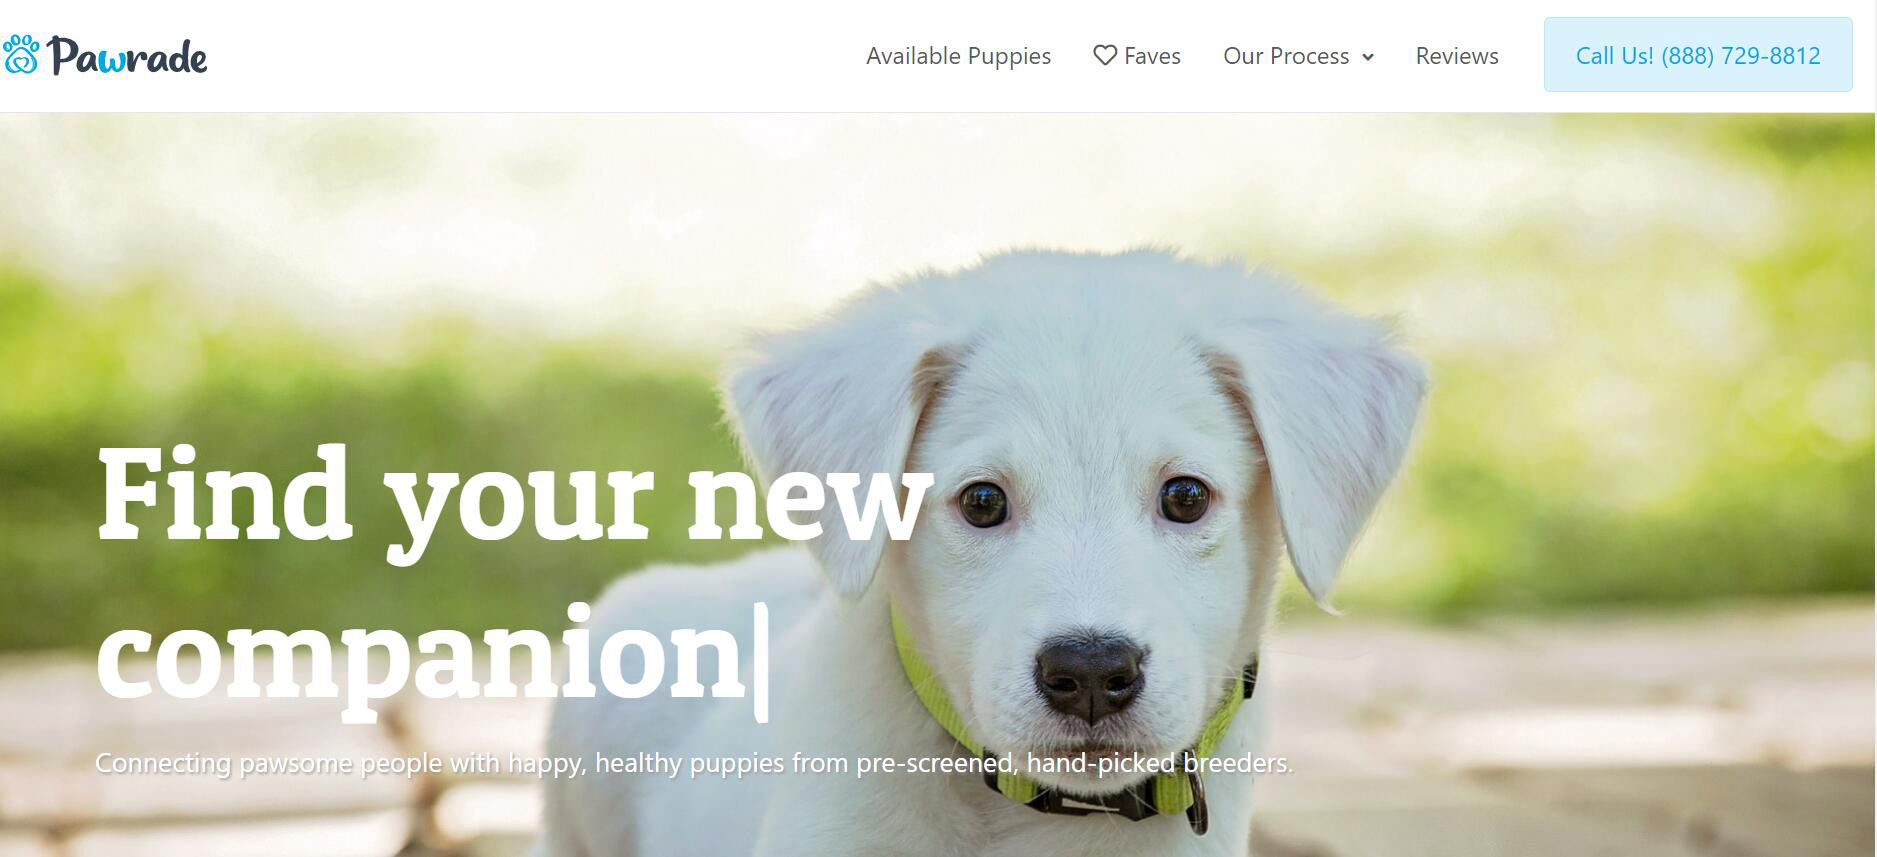Click the phone number in the header

pyautogui.click(x=1741, y=56)
